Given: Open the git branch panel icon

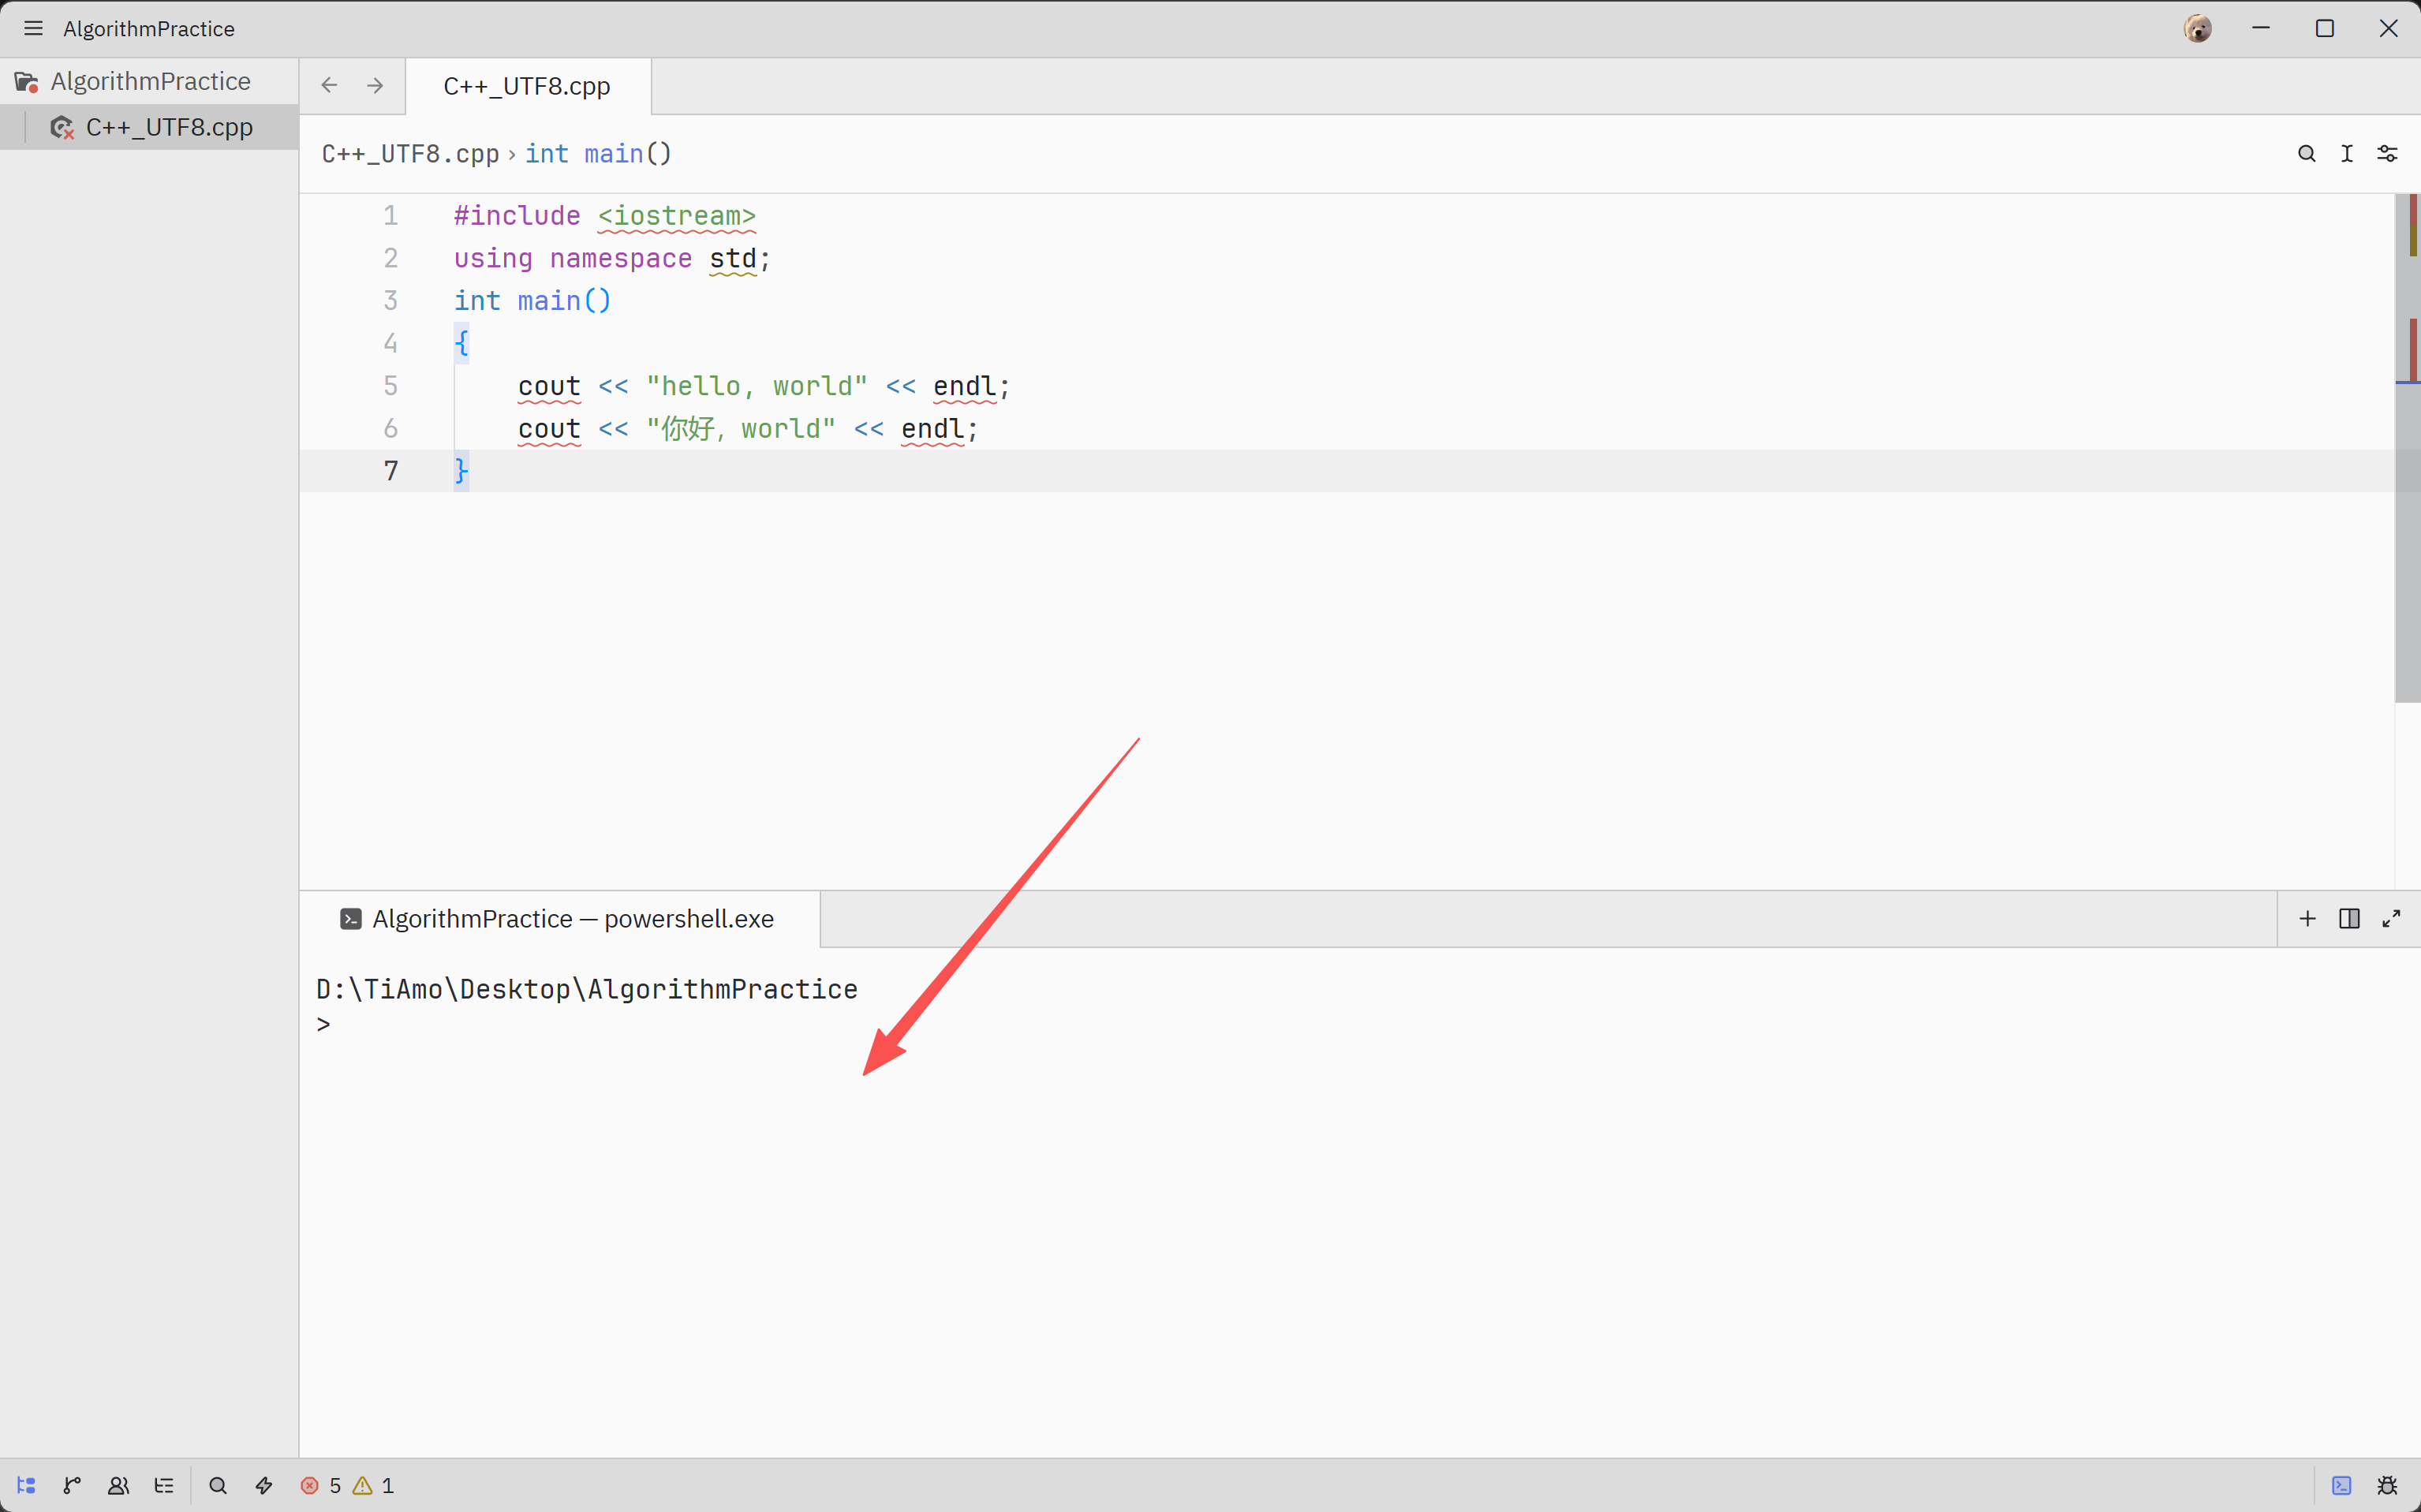Looking at the screenshot, I should pyautogui.click(x=72, y=1486).
